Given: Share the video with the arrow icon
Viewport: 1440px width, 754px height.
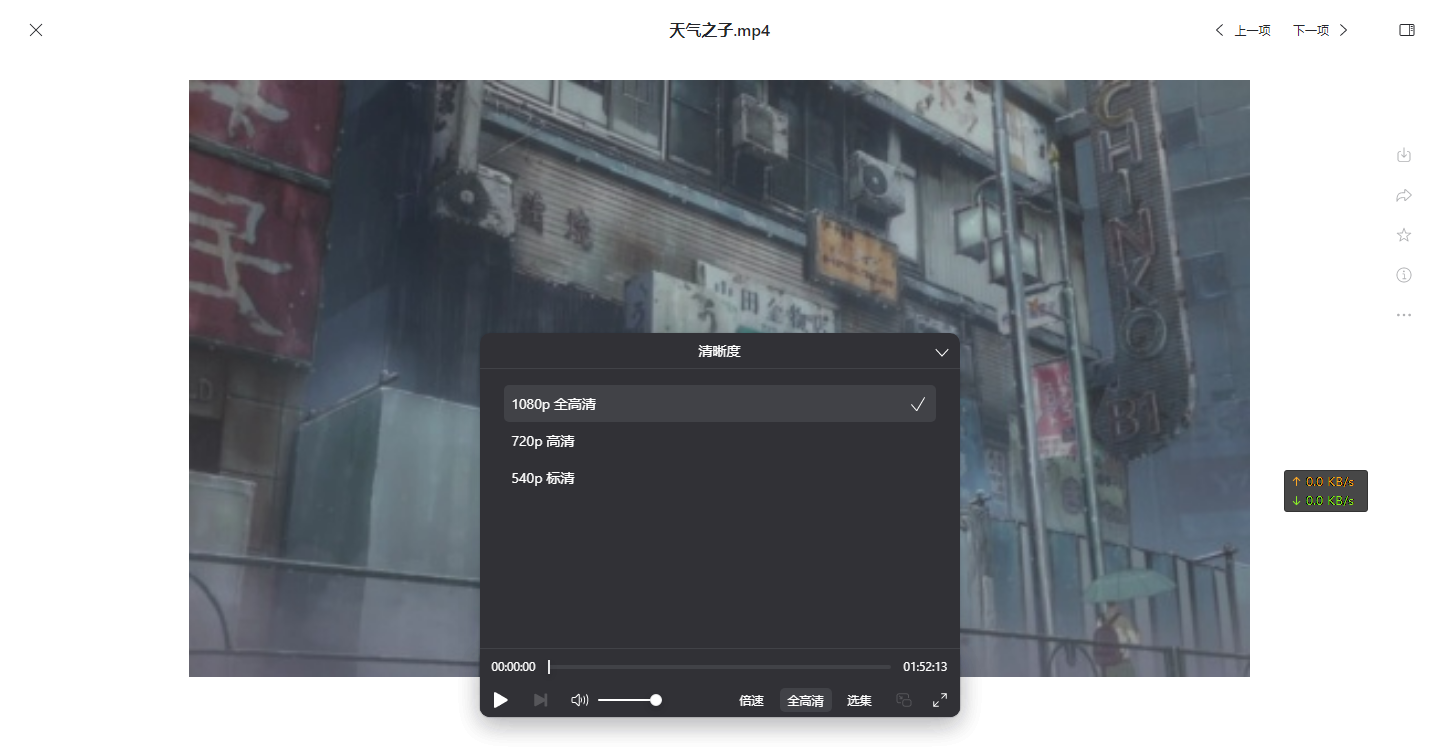Looking at the screenshot, I should click(1404, 195).
